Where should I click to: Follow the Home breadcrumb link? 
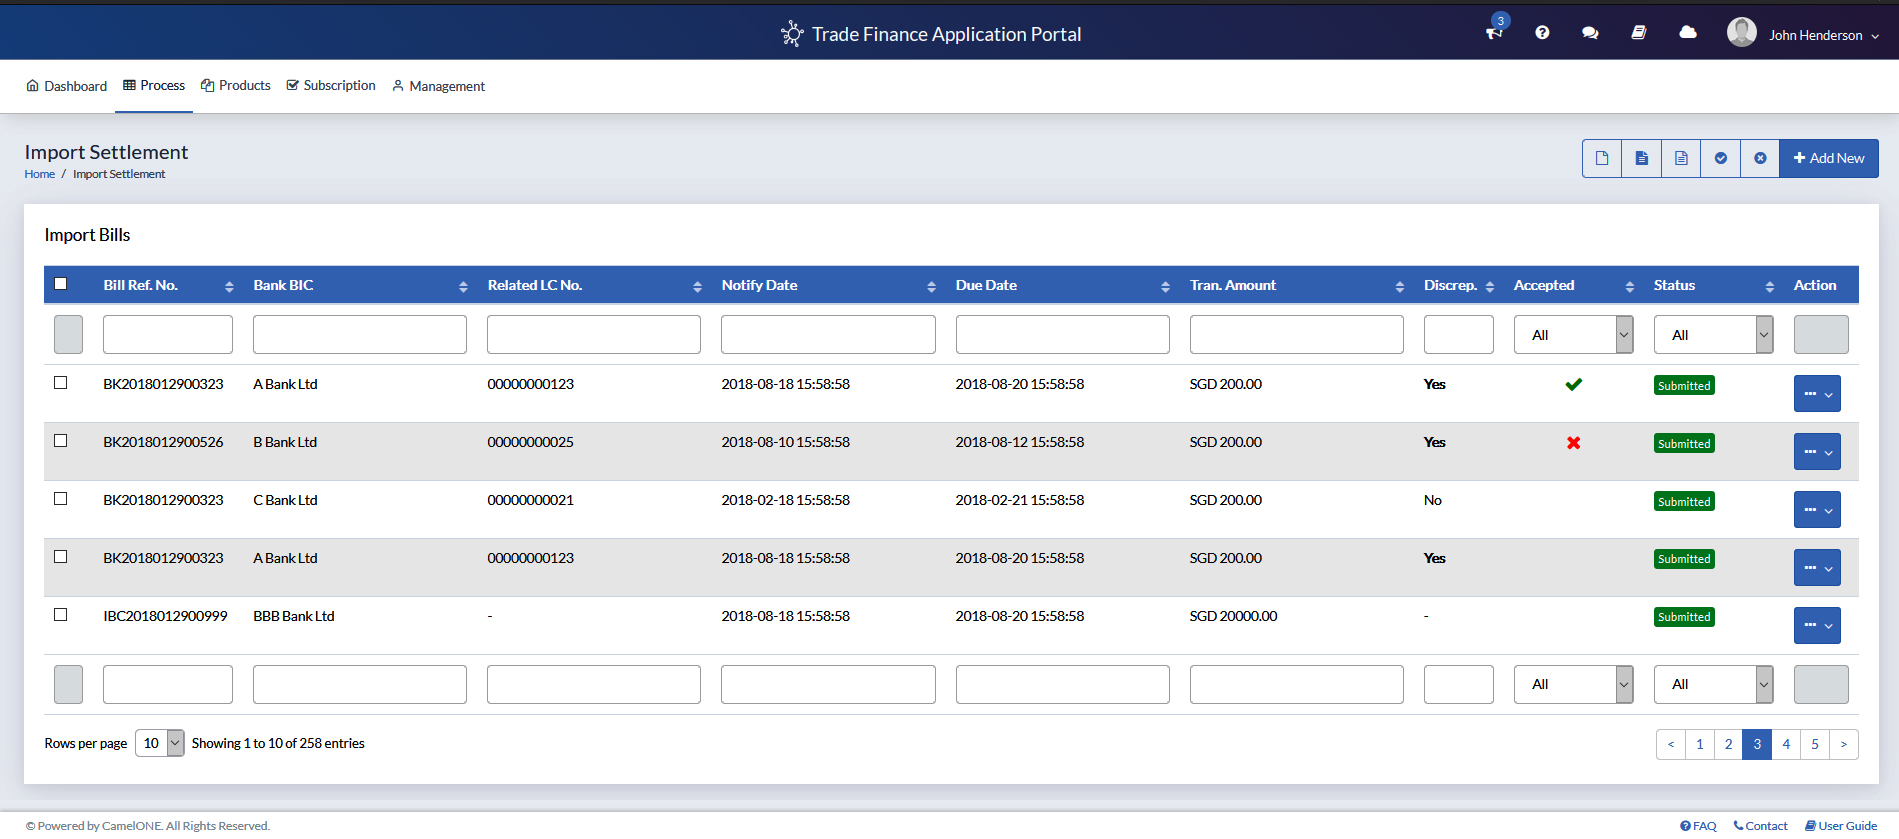[40, 174]
